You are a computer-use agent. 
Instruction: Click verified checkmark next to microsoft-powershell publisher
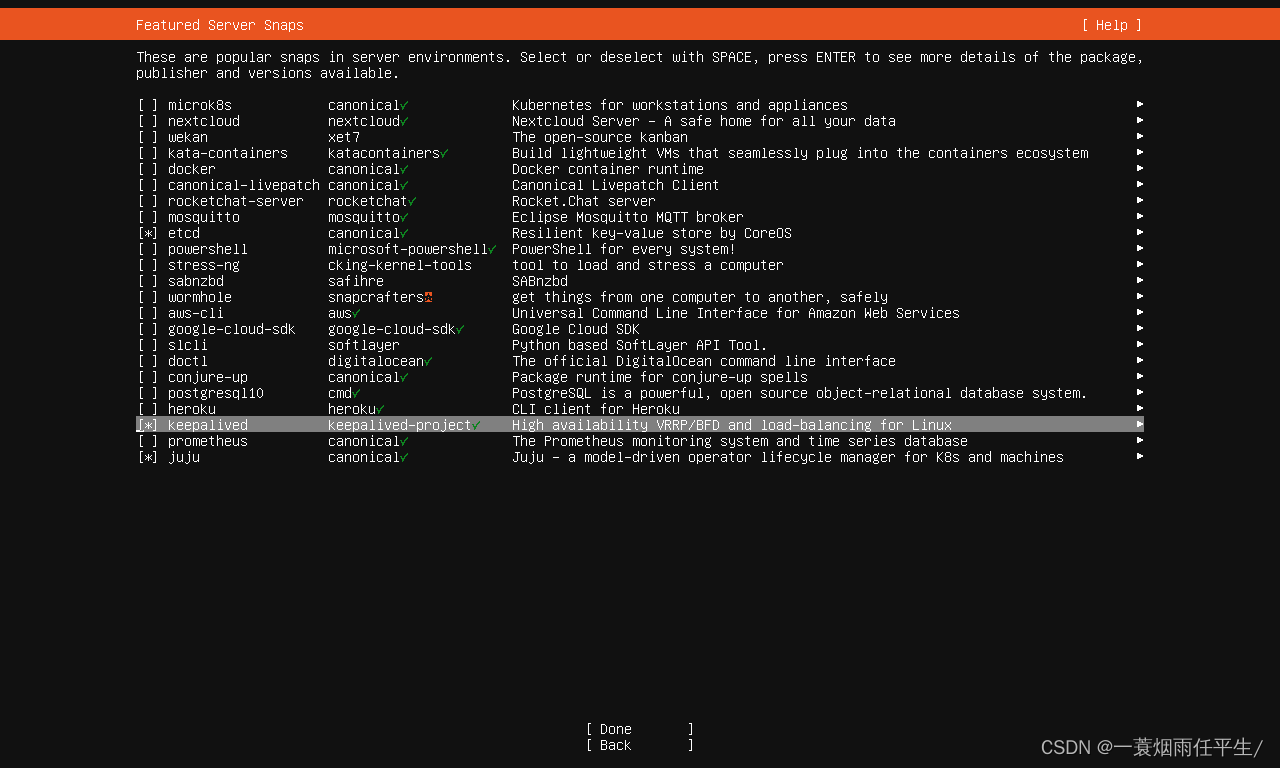(493, 249)
